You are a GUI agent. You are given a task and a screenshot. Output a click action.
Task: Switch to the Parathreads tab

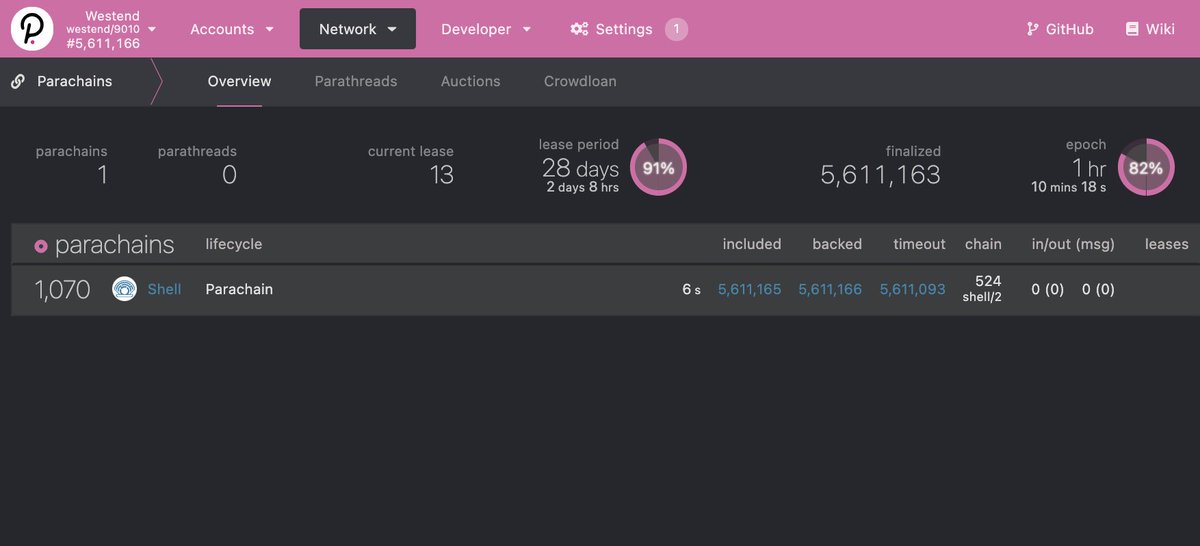coord(356,81)
